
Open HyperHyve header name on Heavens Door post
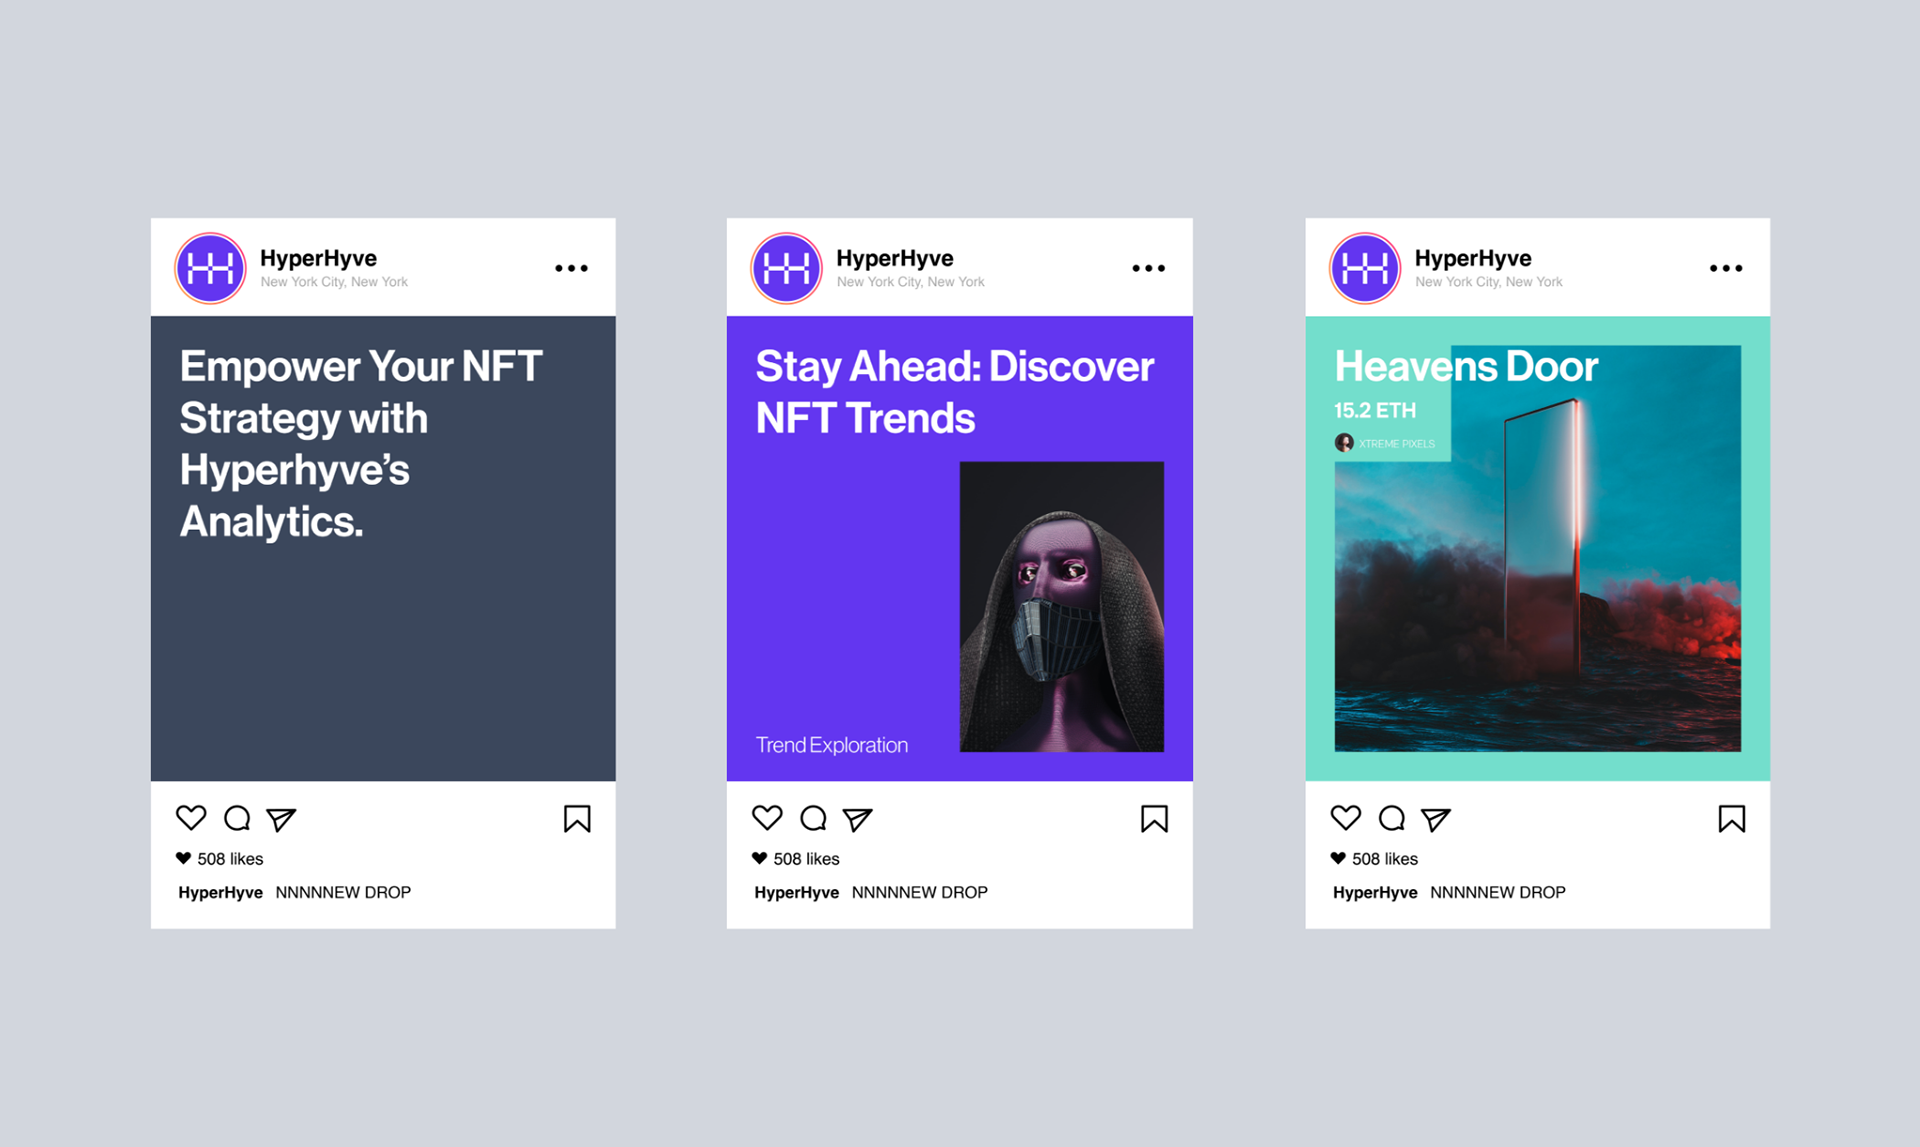tap(1473, 258)
